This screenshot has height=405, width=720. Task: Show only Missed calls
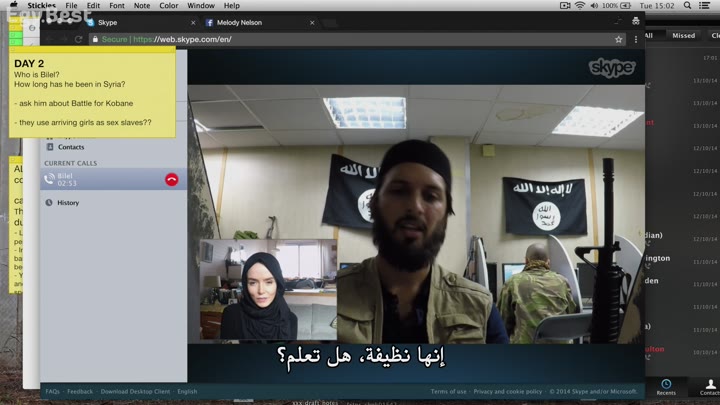[683, 35]
